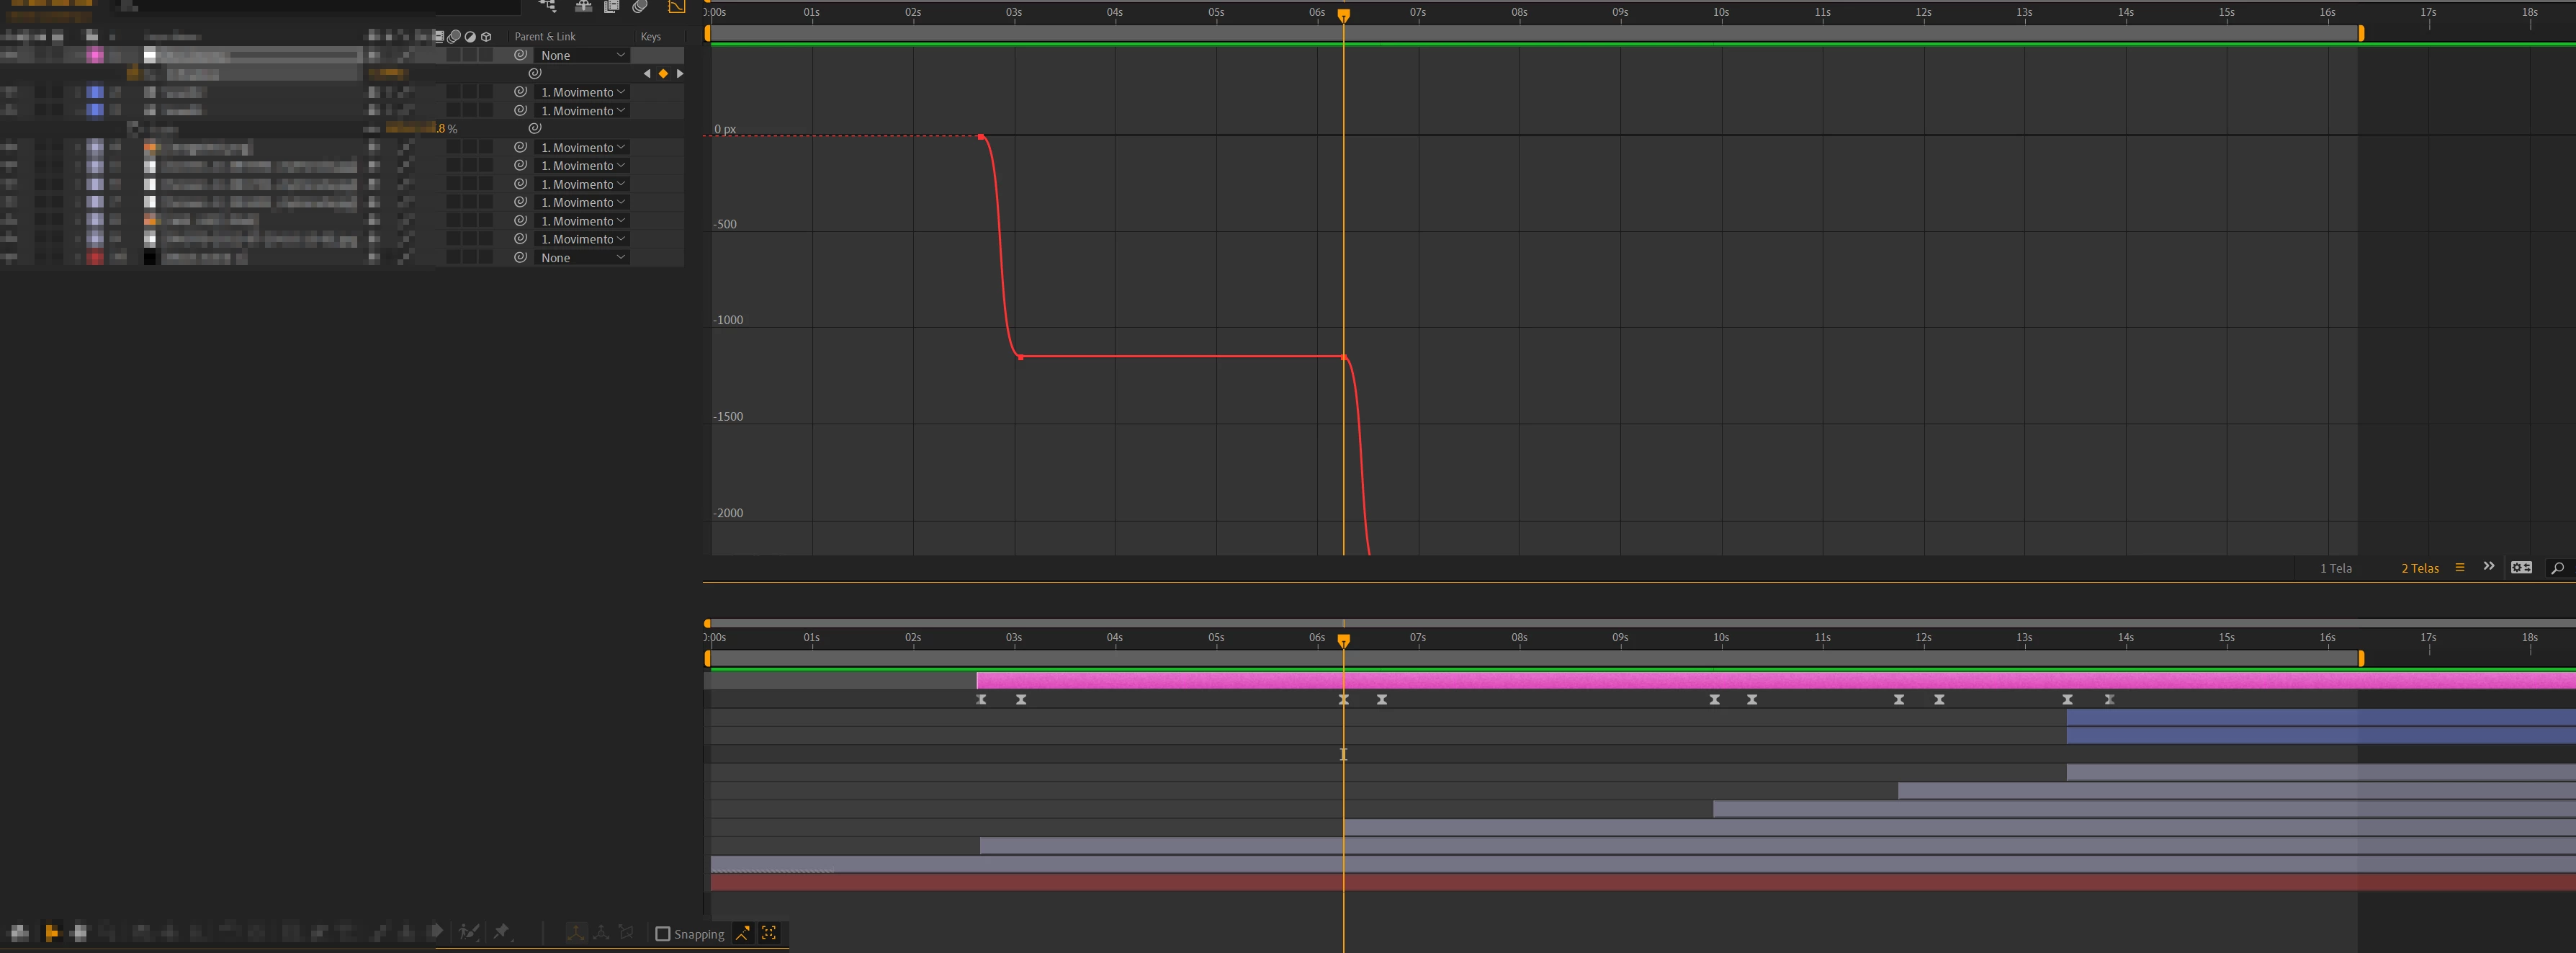The width and height of the screenshot is (2576, 953).
Task: Switch to the 1 Tela workspace
Action: [x=2335, y=568]
